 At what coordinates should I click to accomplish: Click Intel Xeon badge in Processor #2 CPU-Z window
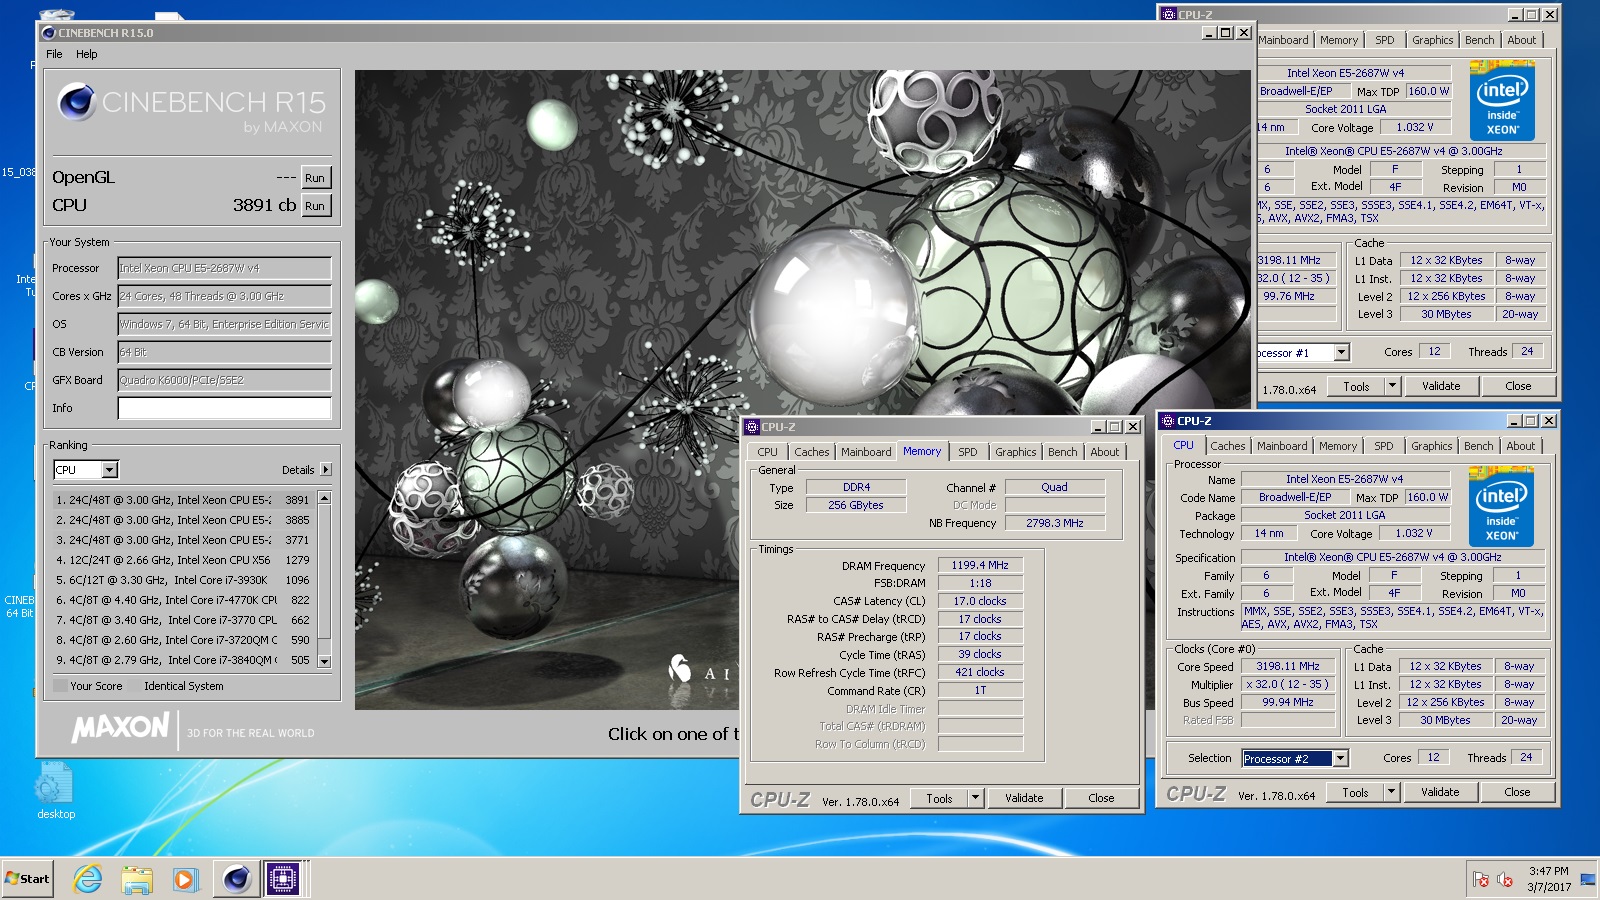tap(1501, 507)
